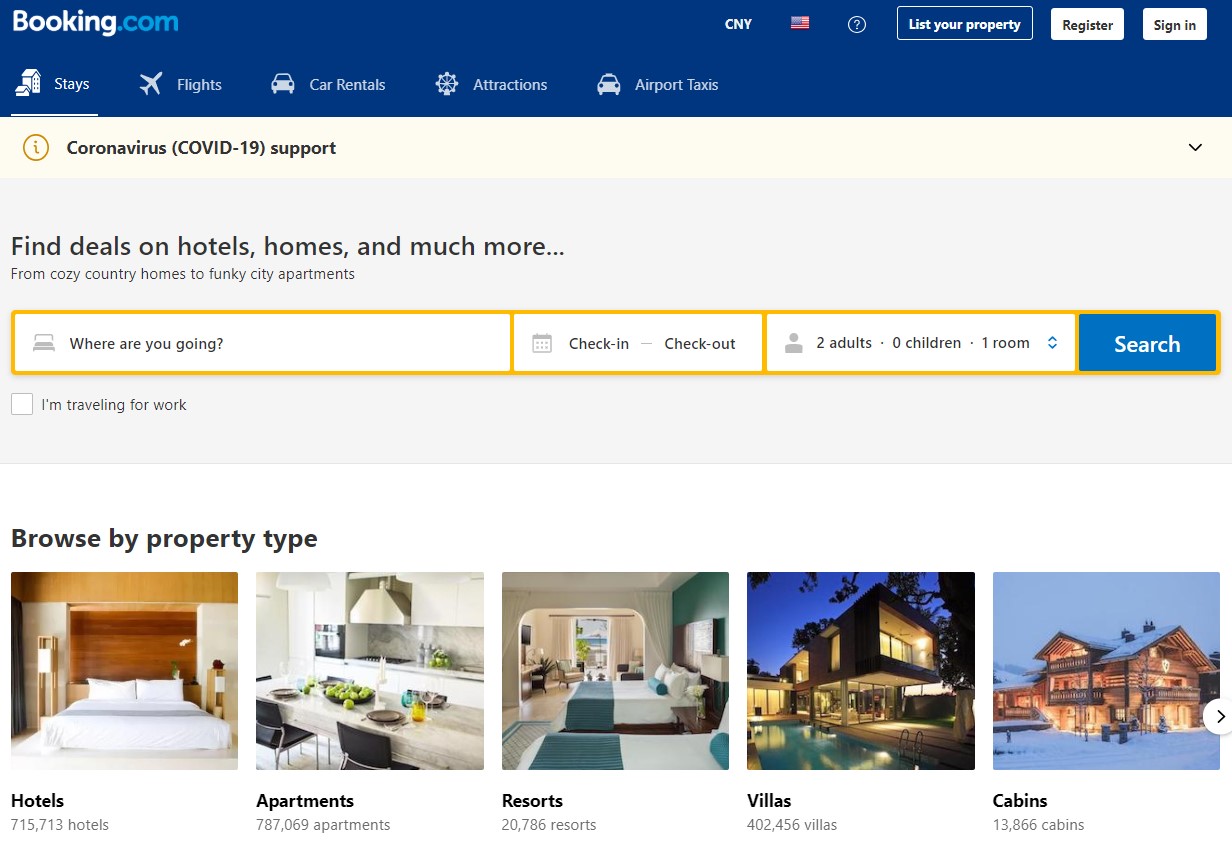Open the adults, children, rooms dropdown
Screen dimensions: 1232x850
pyautogui.click(x=921, y=344)
